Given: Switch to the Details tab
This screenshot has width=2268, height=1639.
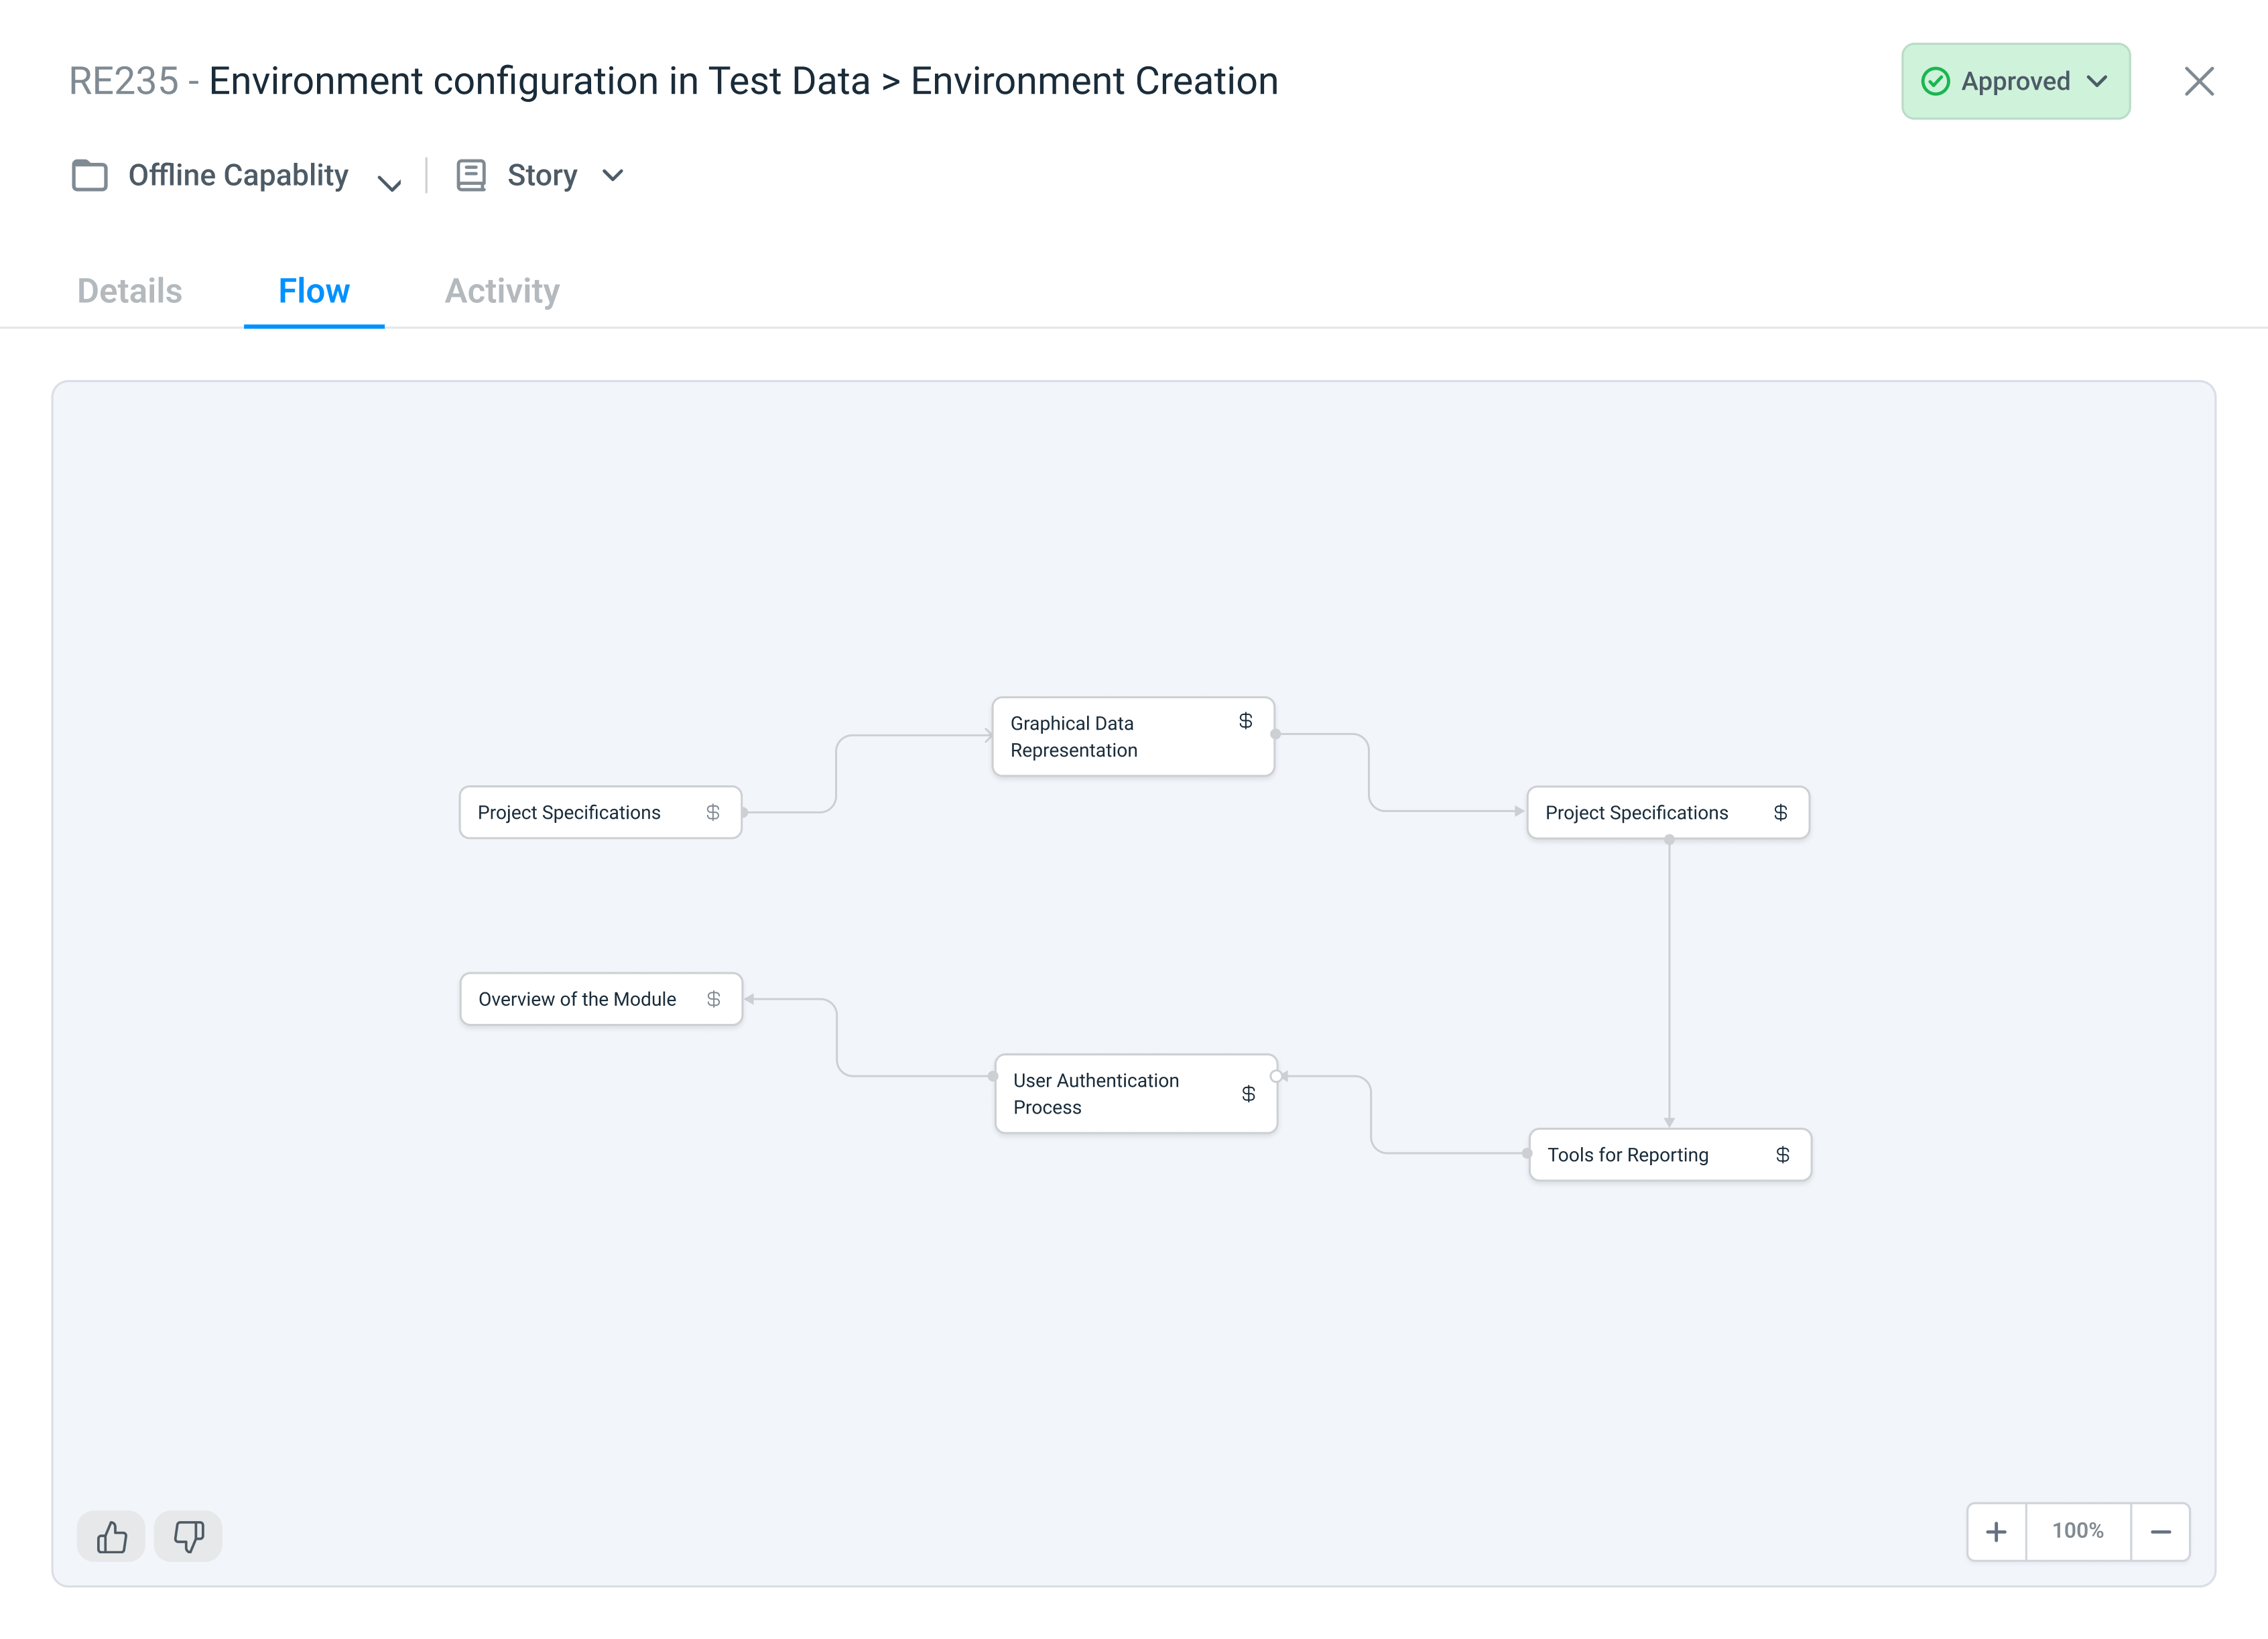Looking at the screenshot, I should [130, 291].
